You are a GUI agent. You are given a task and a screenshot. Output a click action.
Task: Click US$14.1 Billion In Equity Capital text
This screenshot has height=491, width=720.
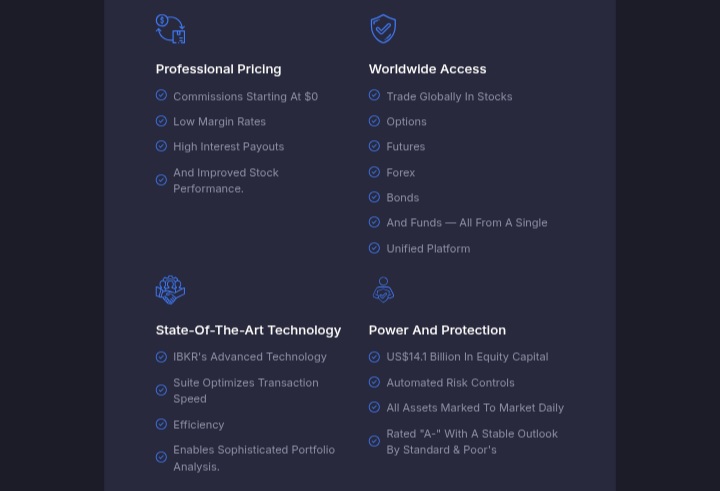point(467,357)
